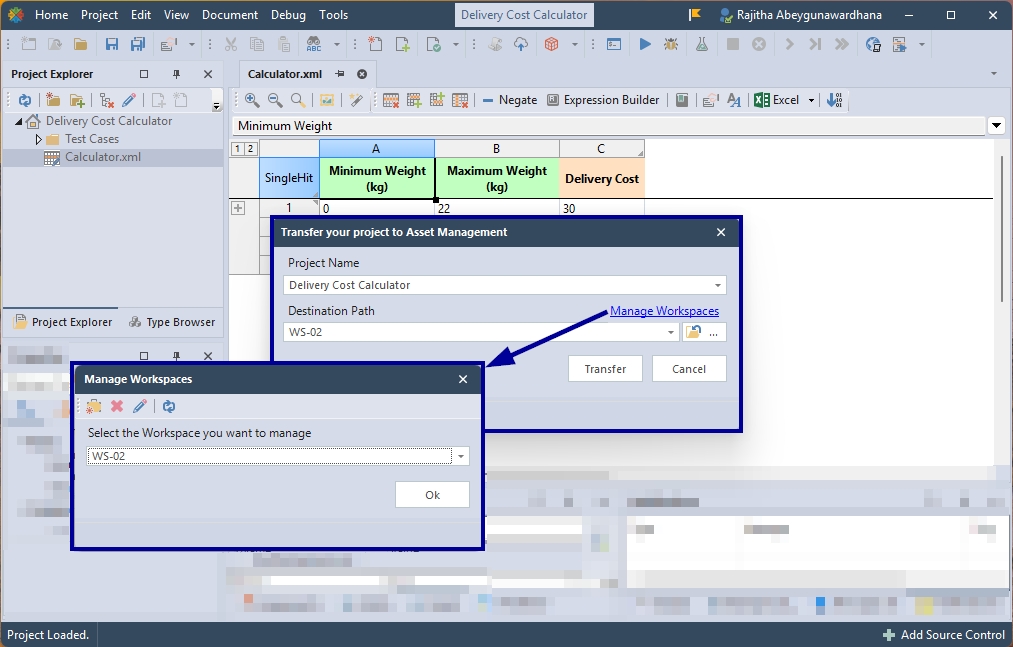Click the Find binoculars ABC icon
The height and width of the screenshot is (647, 1013).
click(x=313, y=44)
